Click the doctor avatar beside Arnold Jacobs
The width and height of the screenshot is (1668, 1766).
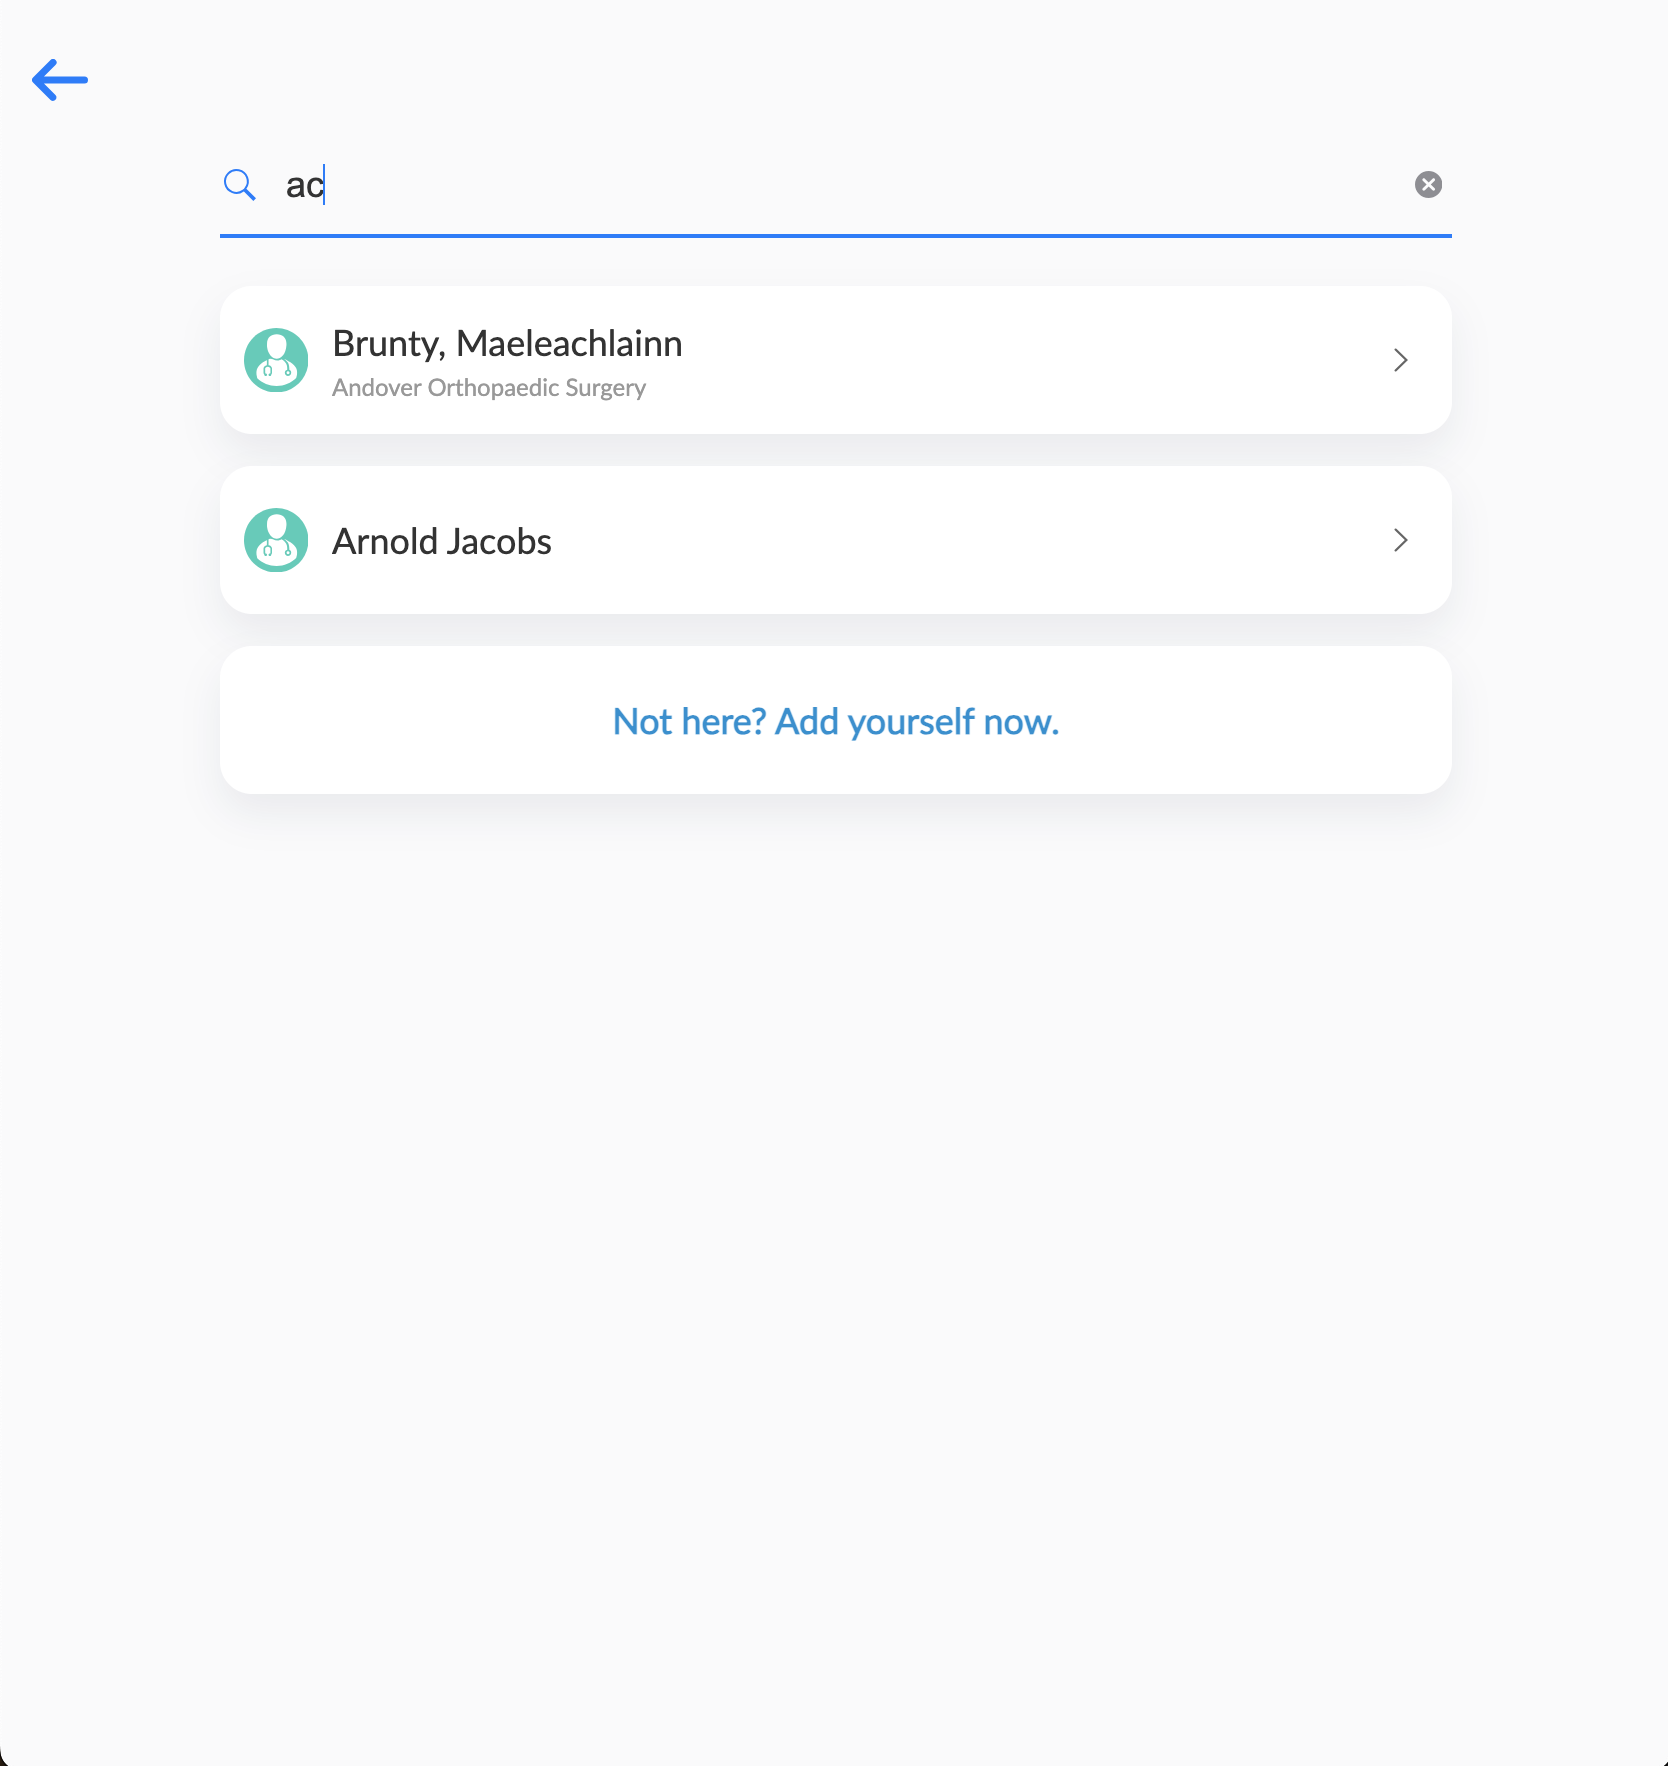[x=276, y=540]
